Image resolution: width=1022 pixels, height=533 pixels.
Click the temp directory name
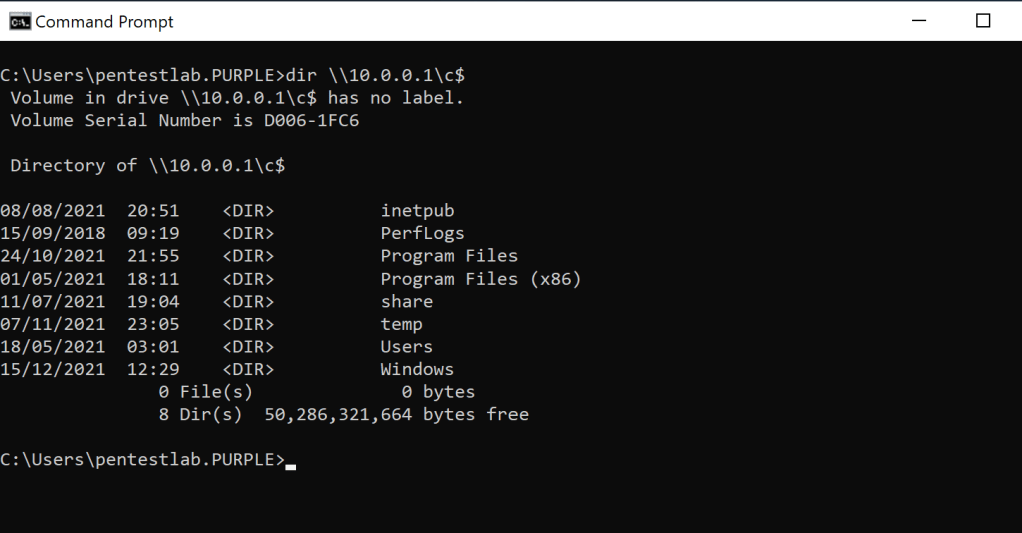[401, 324]
